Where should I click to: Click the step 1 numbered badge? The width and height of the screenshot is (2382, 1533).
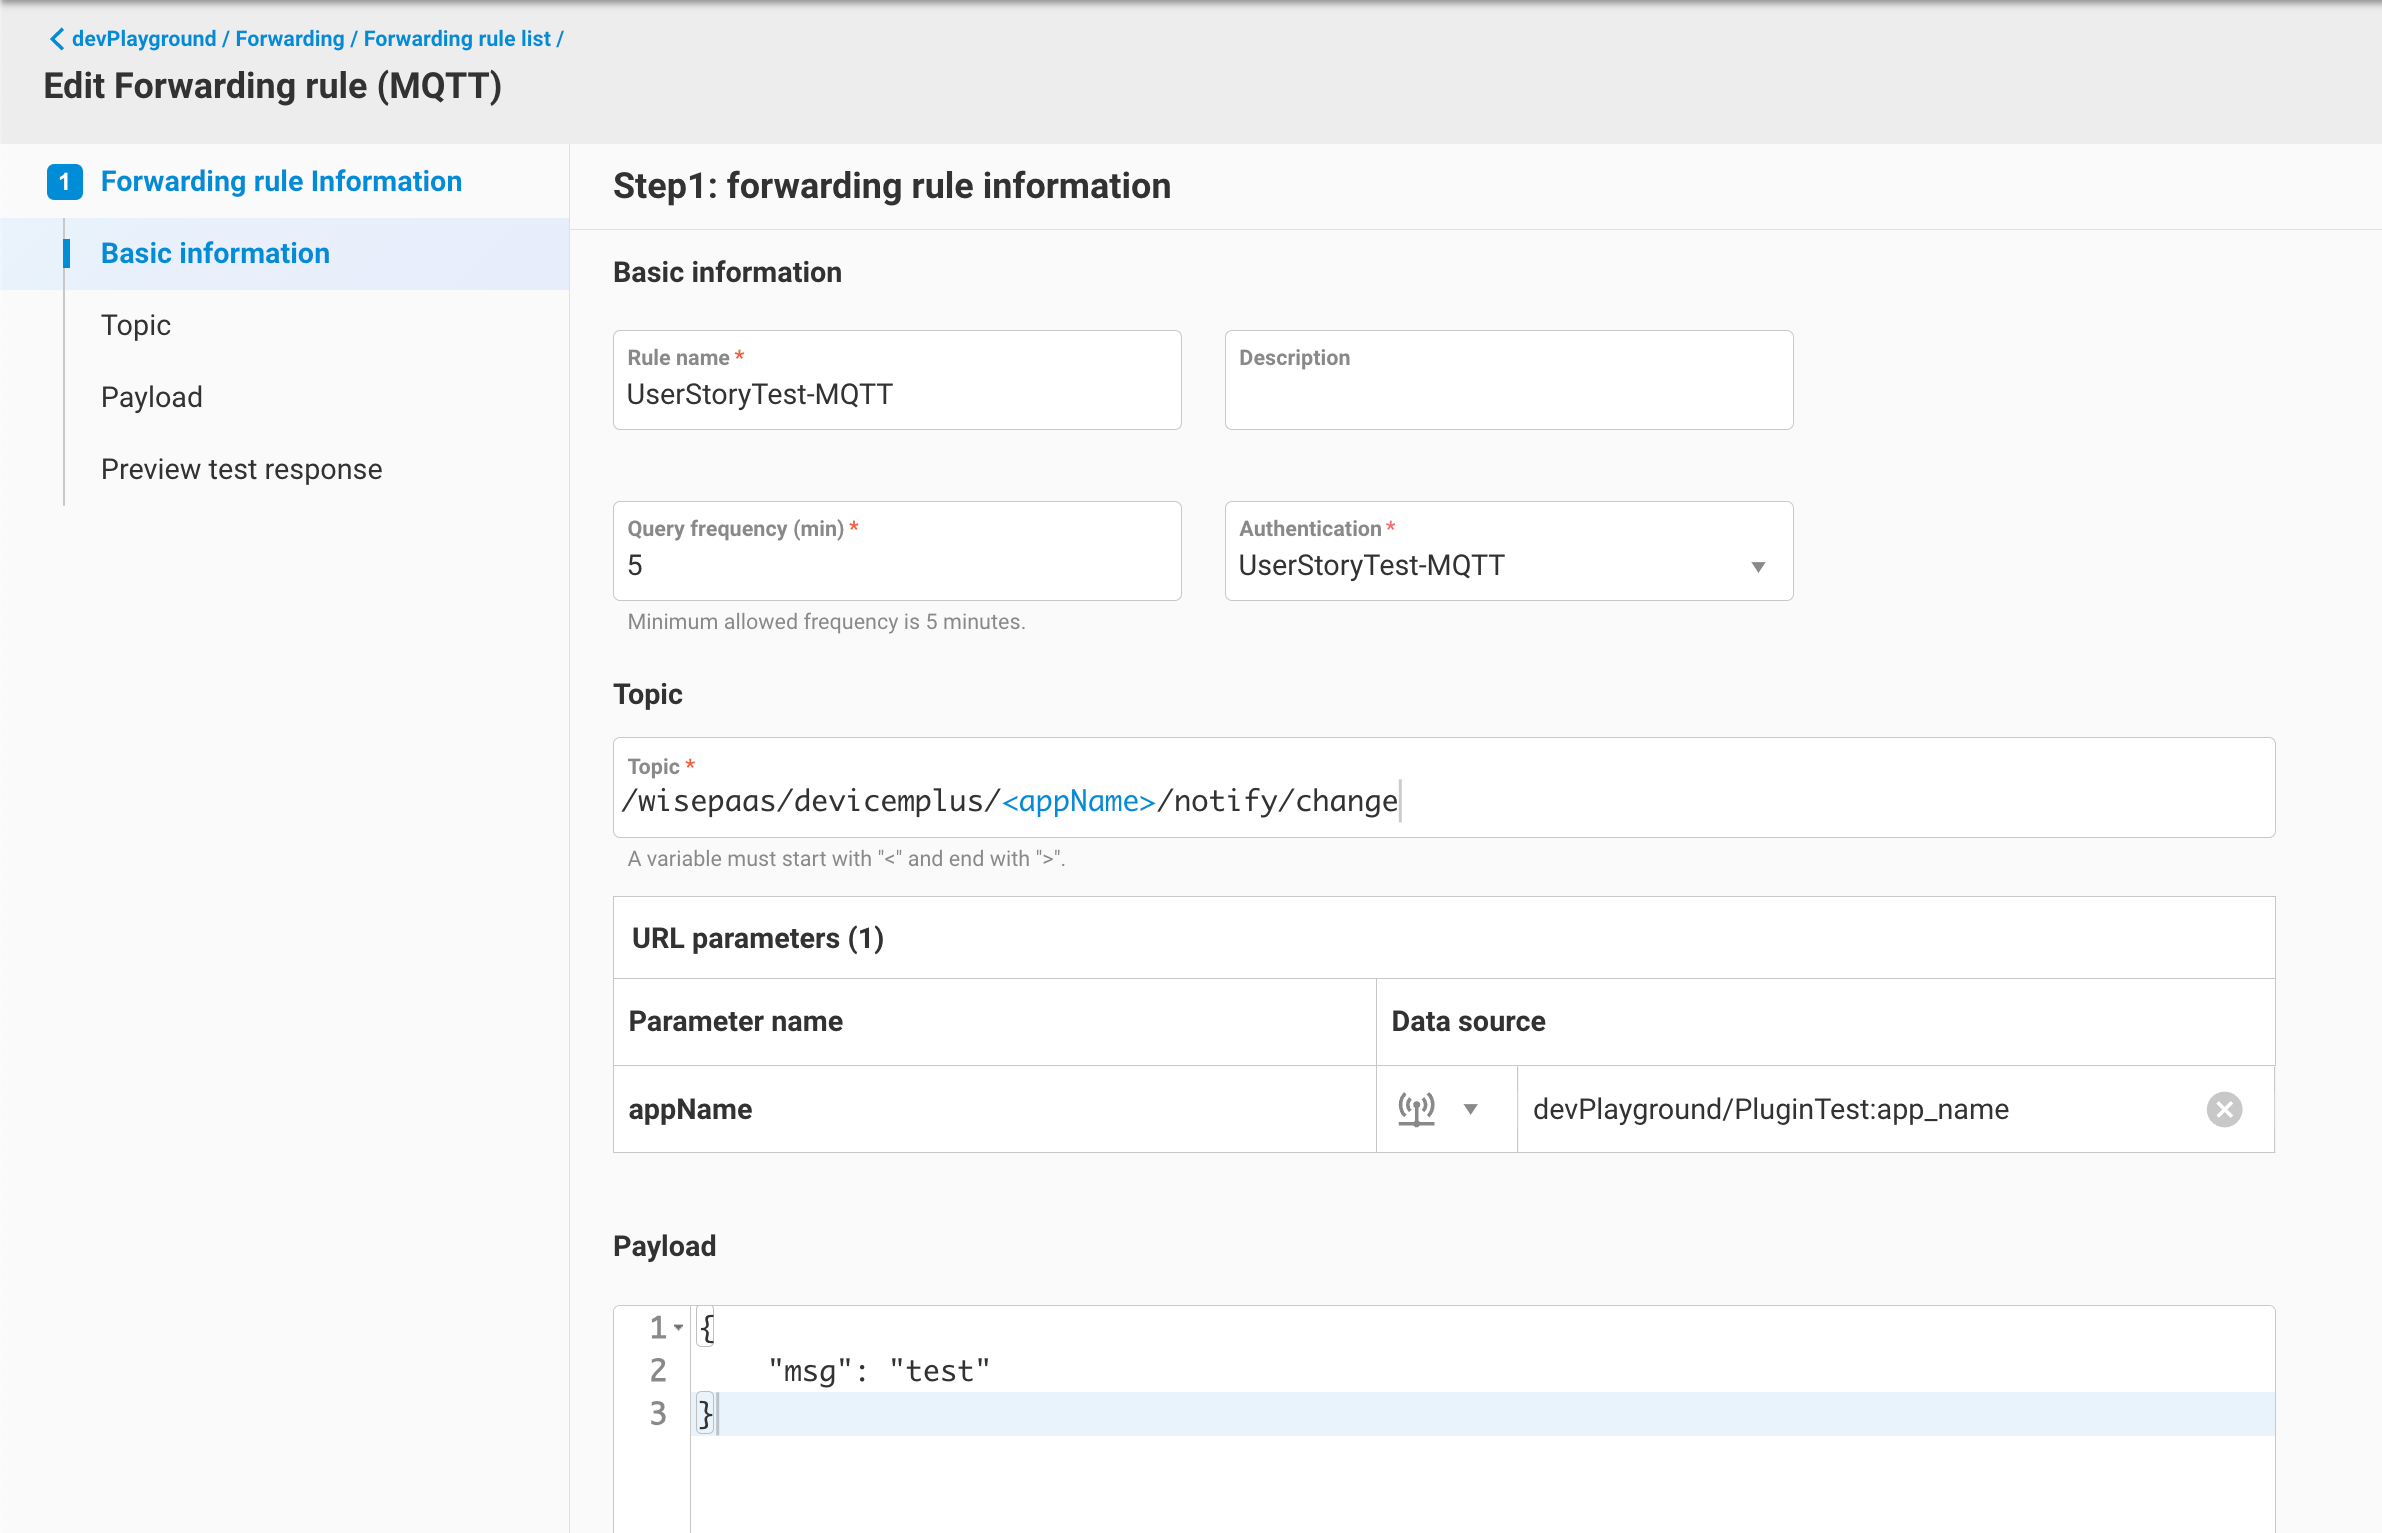coord(65,181)
